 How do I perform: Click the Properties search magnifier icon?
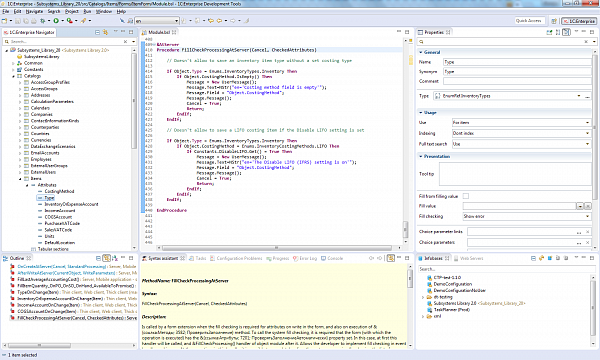[422, 42]
